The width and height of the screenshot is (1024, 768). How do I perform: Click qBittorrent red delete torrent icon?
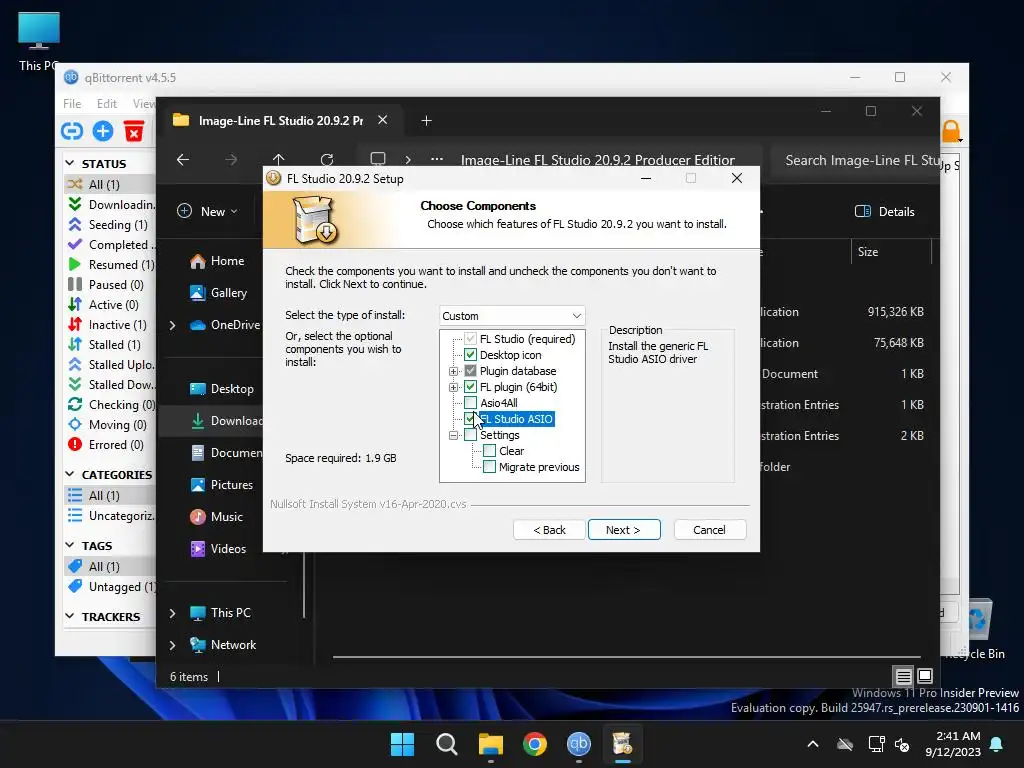click(x=134, y=131)
